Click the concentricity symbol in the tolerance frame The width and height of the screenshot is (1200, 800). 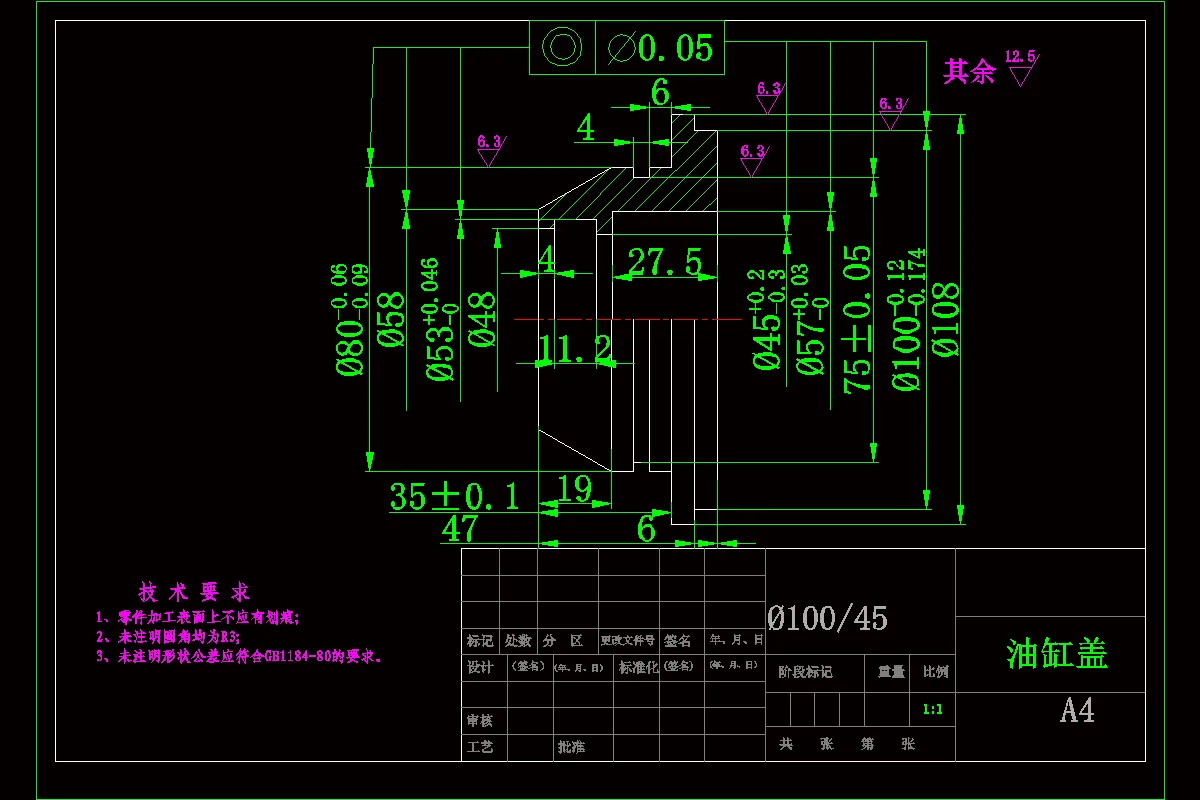tap(562, 47)
